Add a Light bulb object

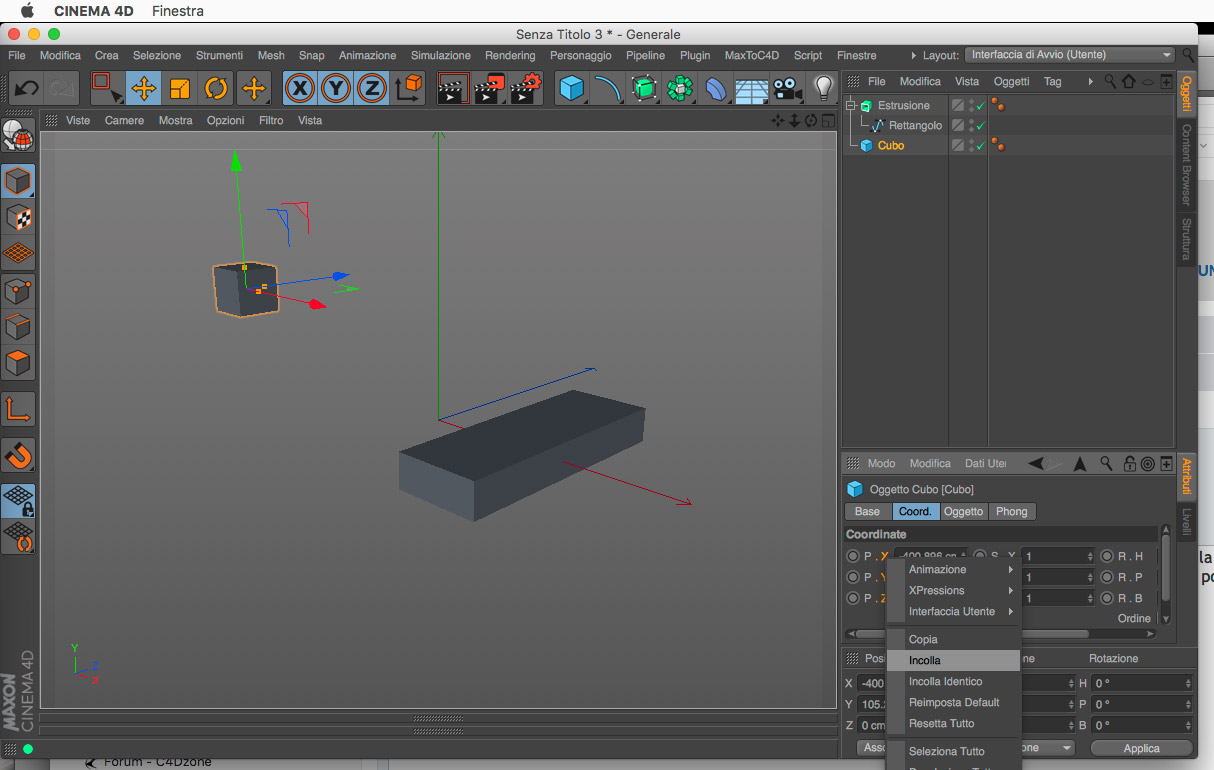(x=824, y=88)
